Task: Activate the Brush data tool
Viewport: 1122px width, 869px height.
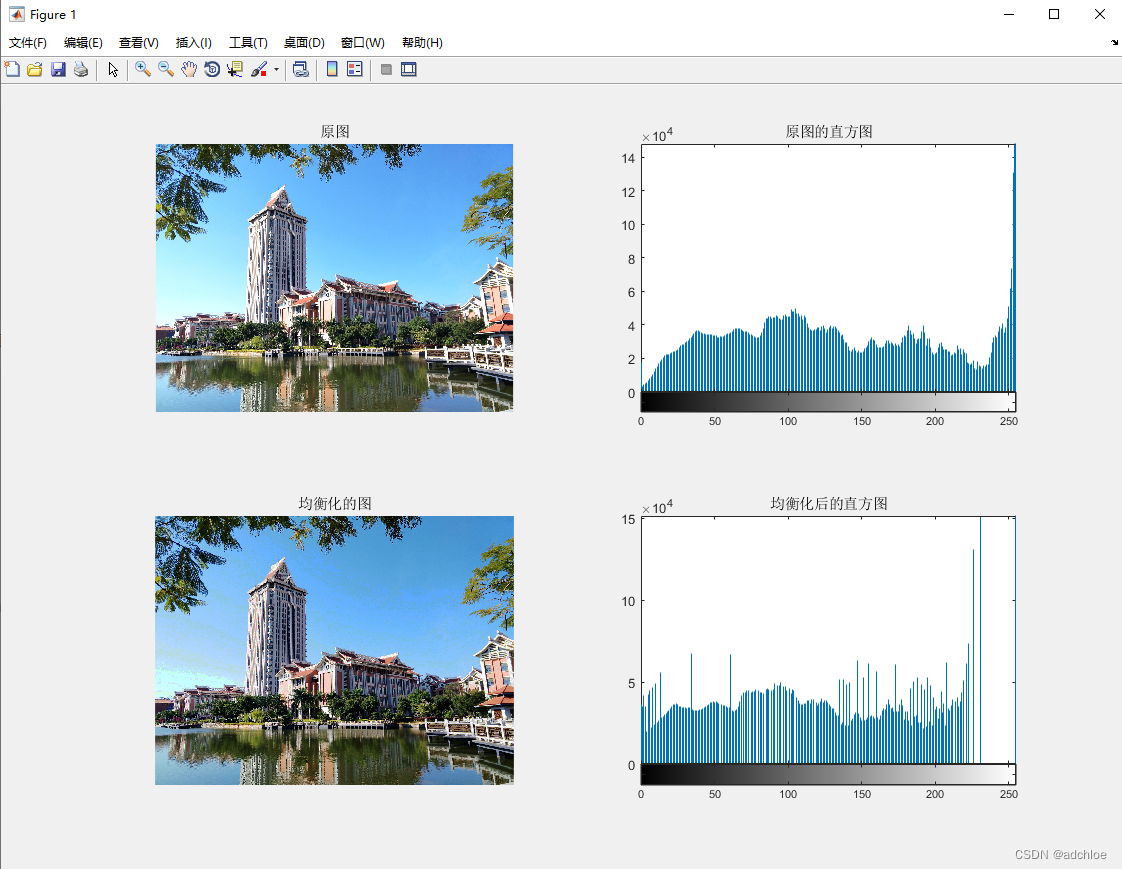Action: click(x=259, y=69)
